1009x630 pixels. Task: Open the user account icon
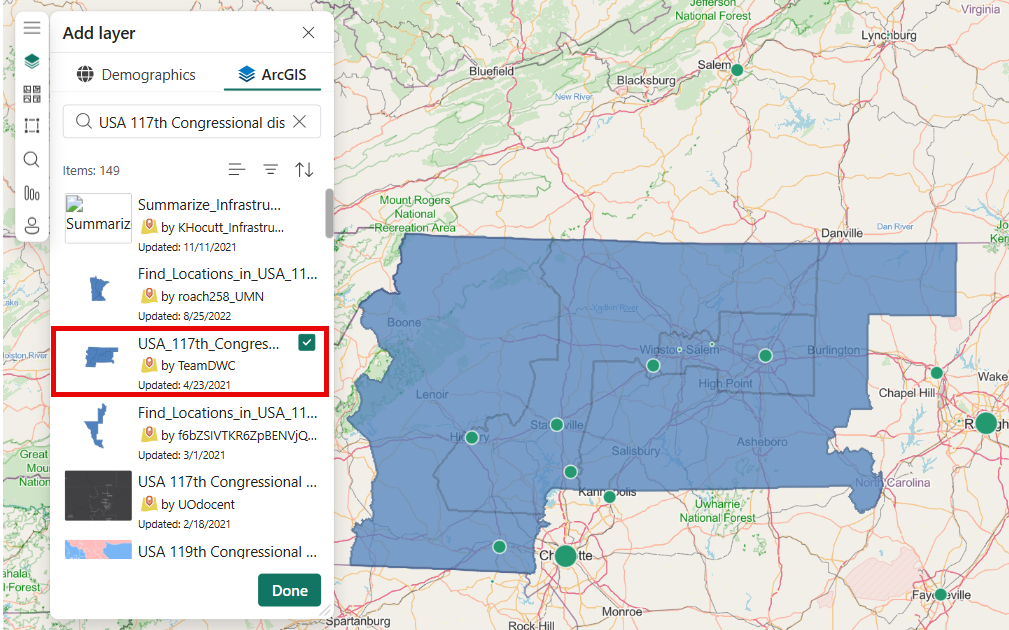(31, 225)
